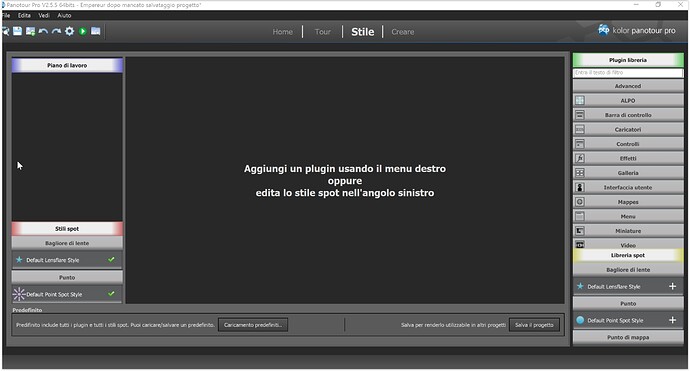Screen dimensions: 690x371
Task: Click the add panorama image icon
Action: coord(30,31)
